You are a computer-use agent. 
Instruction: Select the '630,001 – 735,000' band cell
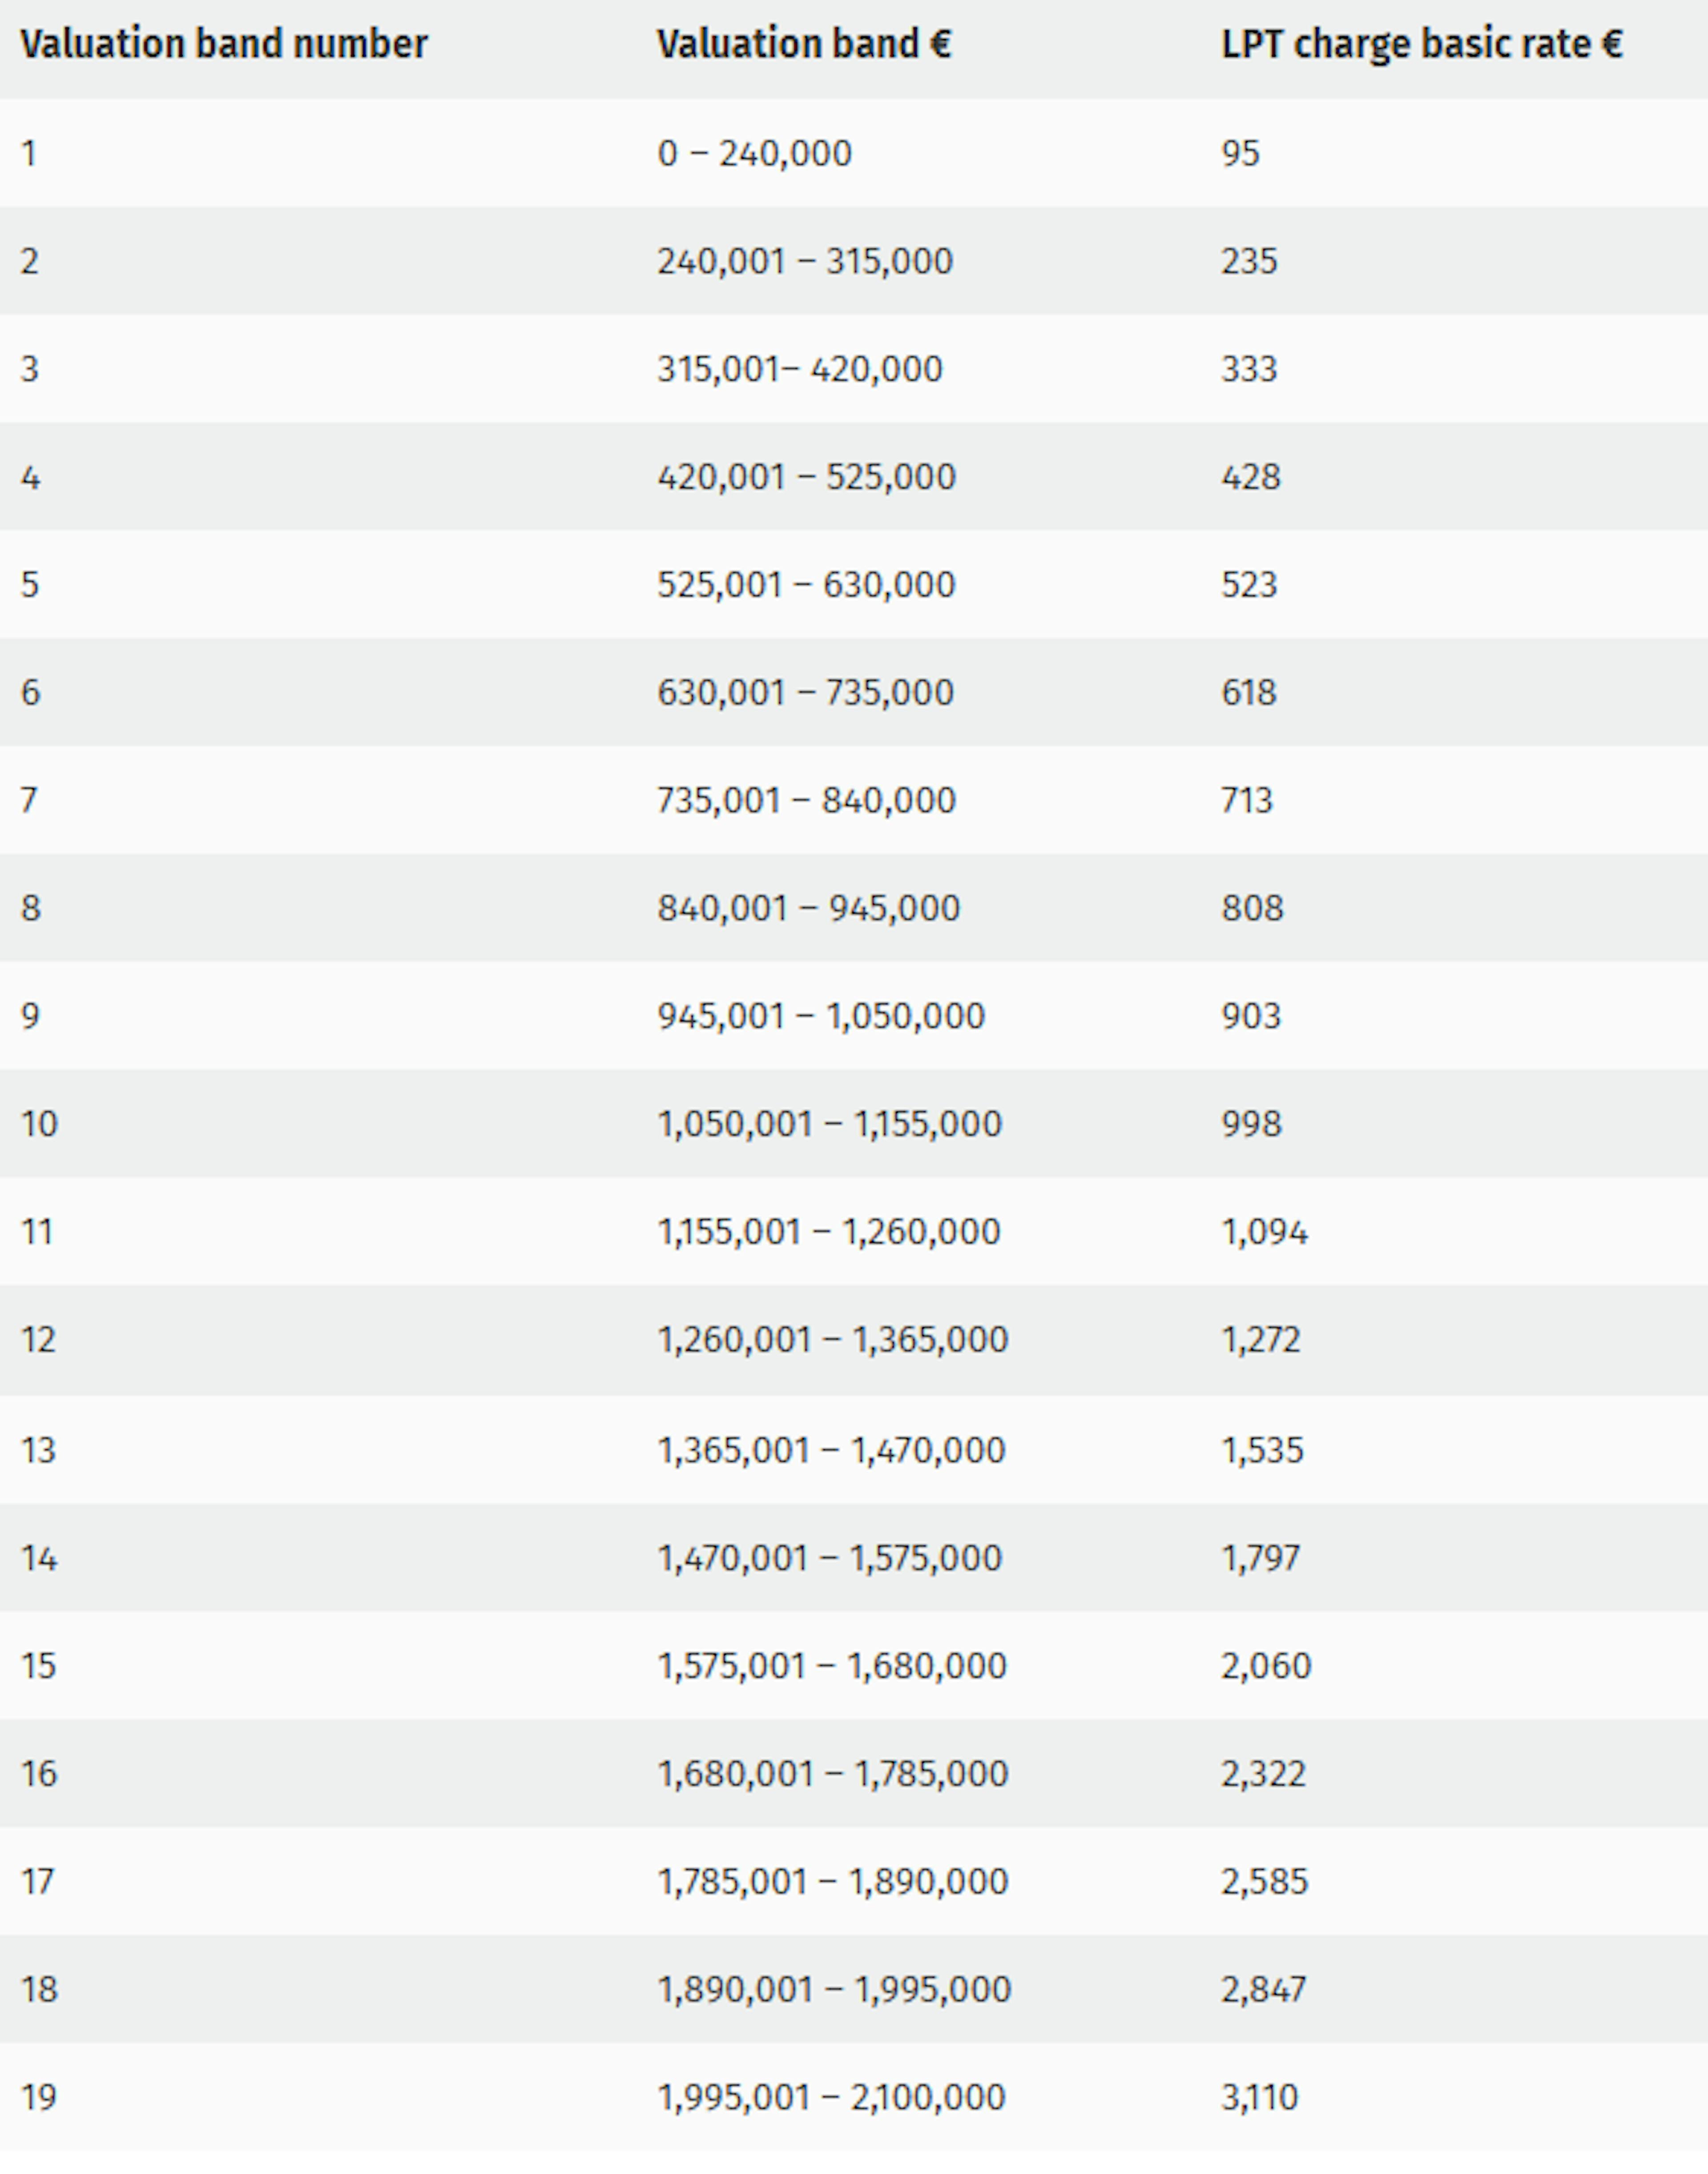tap(805, 693)
